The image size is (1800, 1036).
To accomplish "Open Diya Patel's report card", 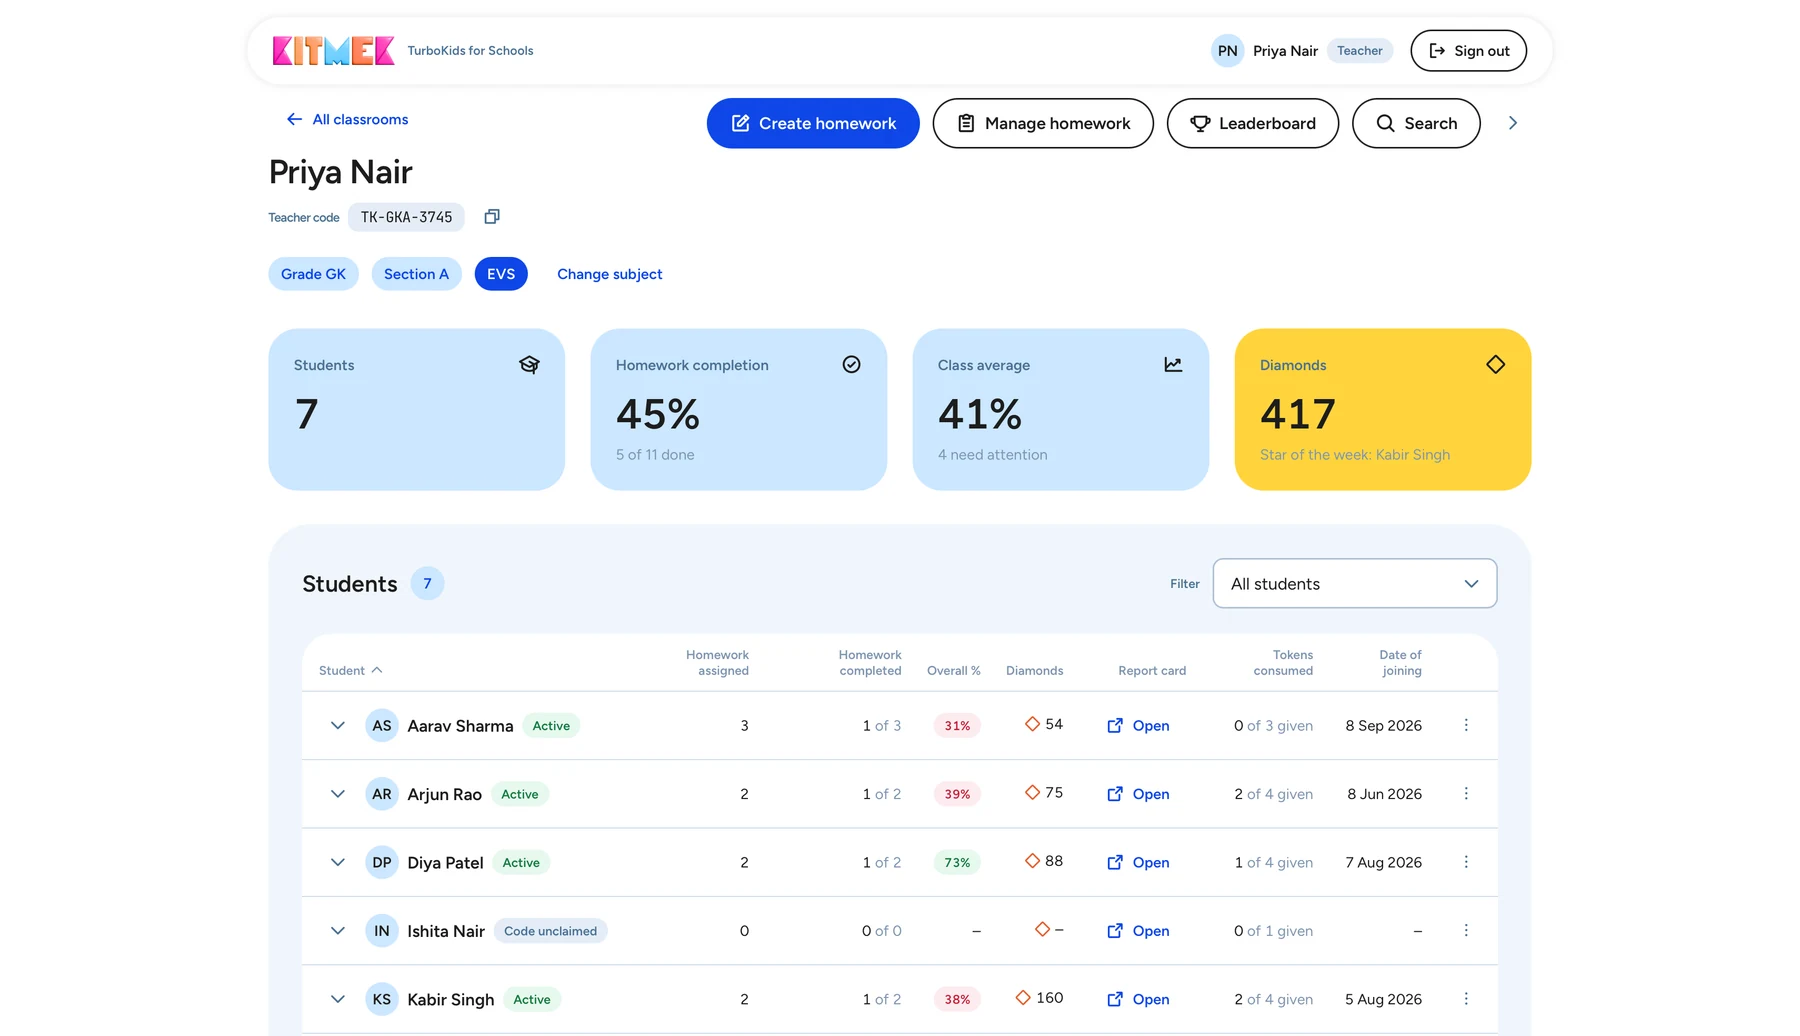I will pos(1138,863).
